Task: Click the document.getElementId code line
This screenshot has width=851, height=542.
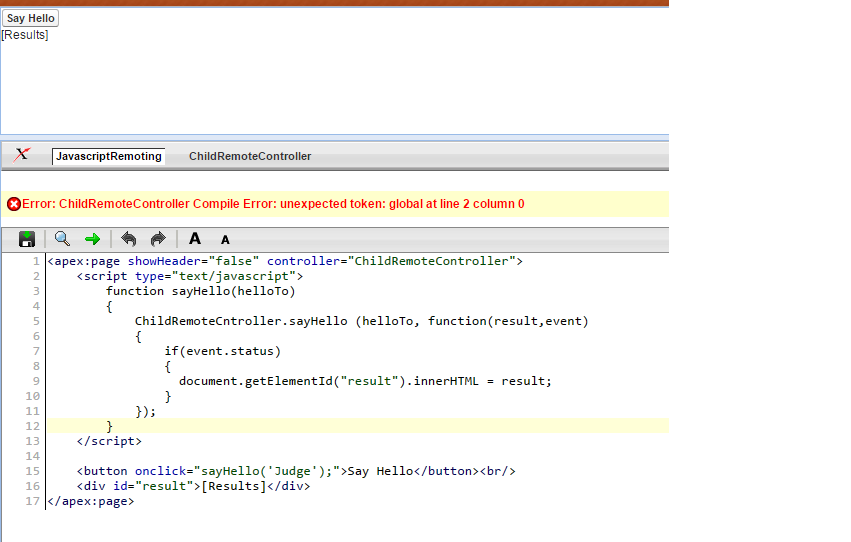Action: [x=365, y=381]
